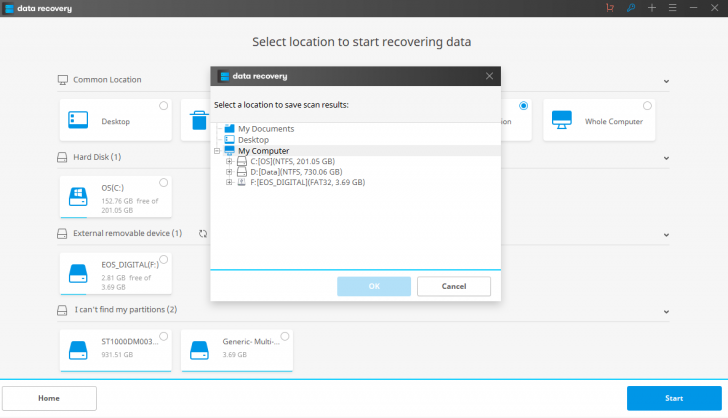Expand the F:[EOS_DIGITAL] drive node
728x418 pixels.
tap(229, 182)
